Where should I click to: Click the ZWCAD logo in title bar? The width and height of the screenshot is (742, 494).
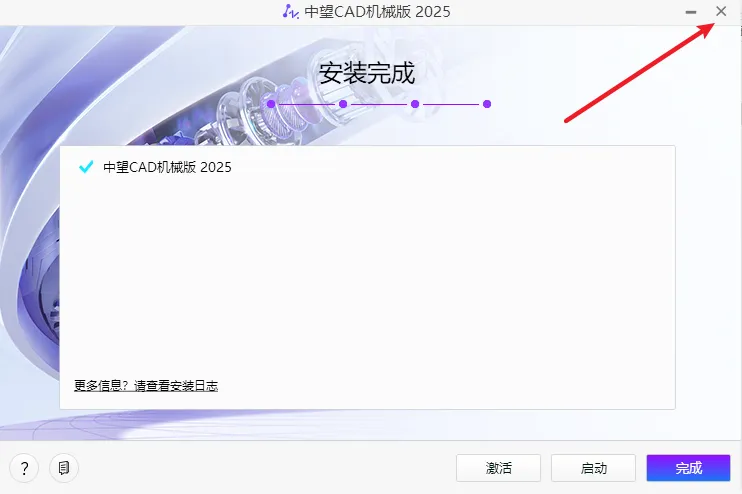pos(291,11)
